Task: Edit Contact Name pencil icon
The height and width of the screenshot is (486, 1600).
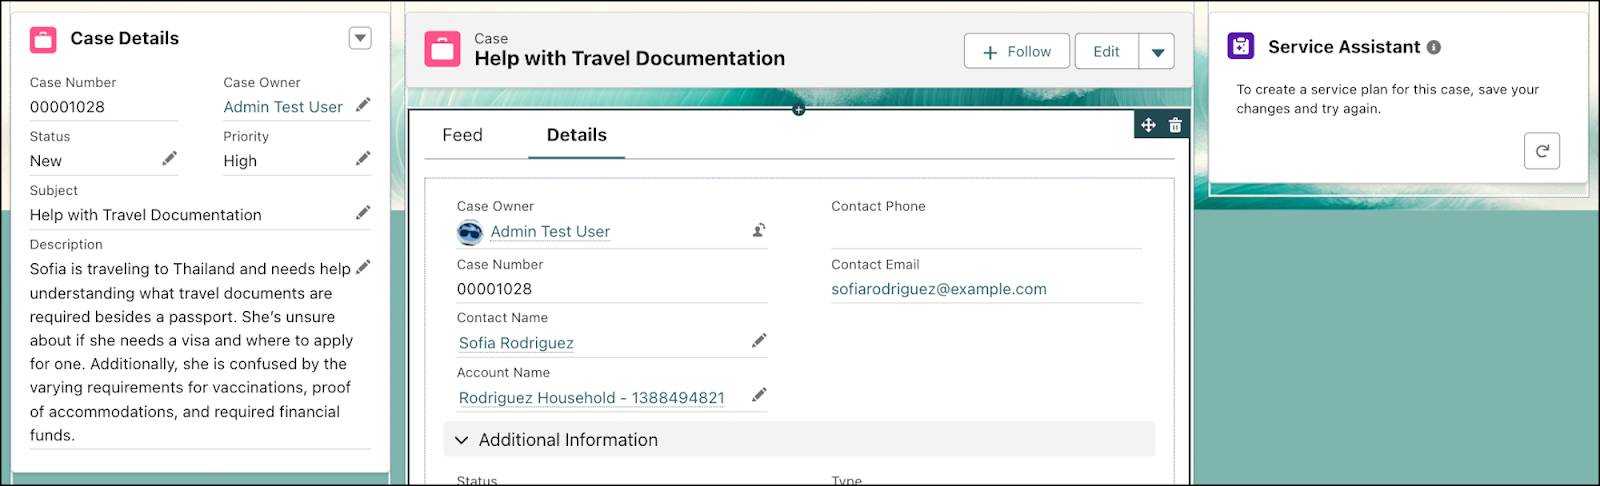Action: [759, 341]
